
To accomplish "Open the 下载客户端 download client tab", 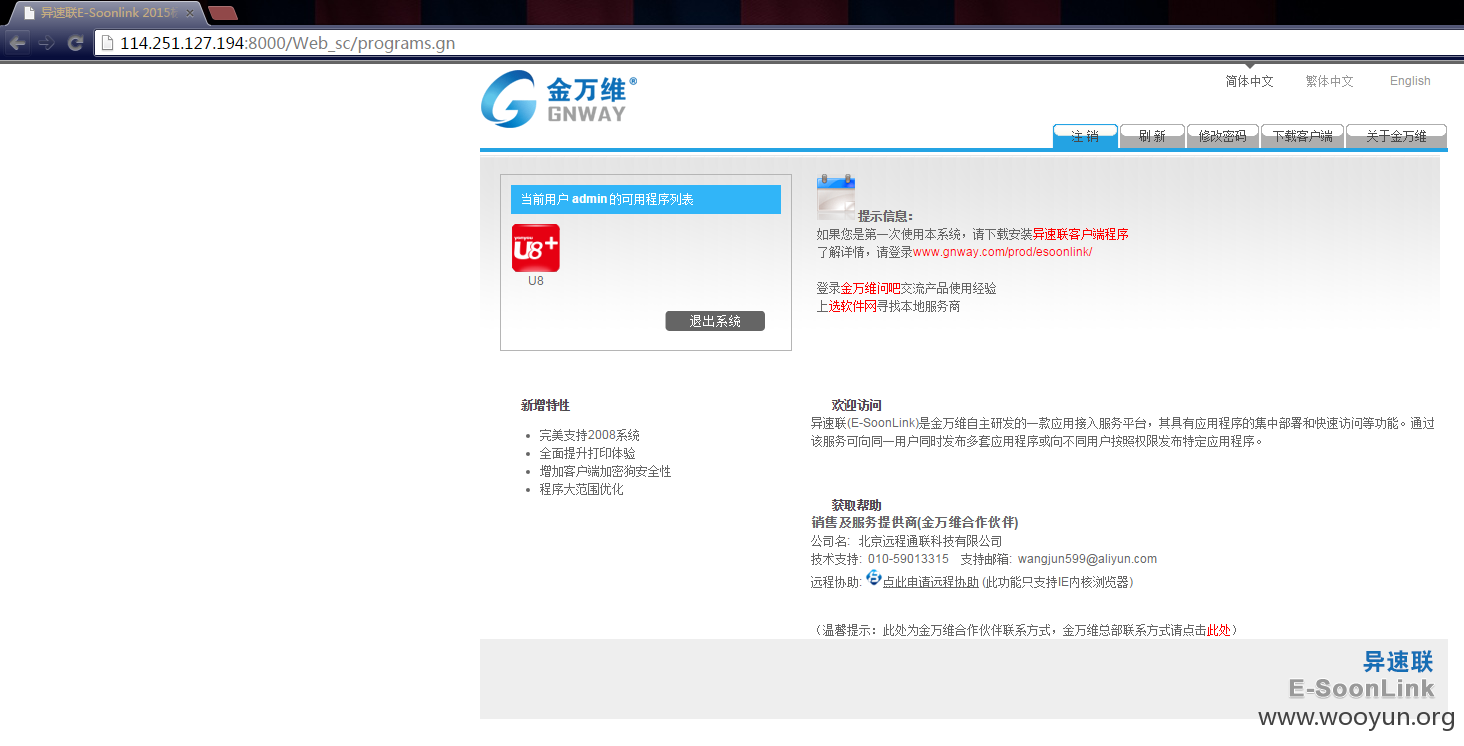I will [x=1302, y=136].
